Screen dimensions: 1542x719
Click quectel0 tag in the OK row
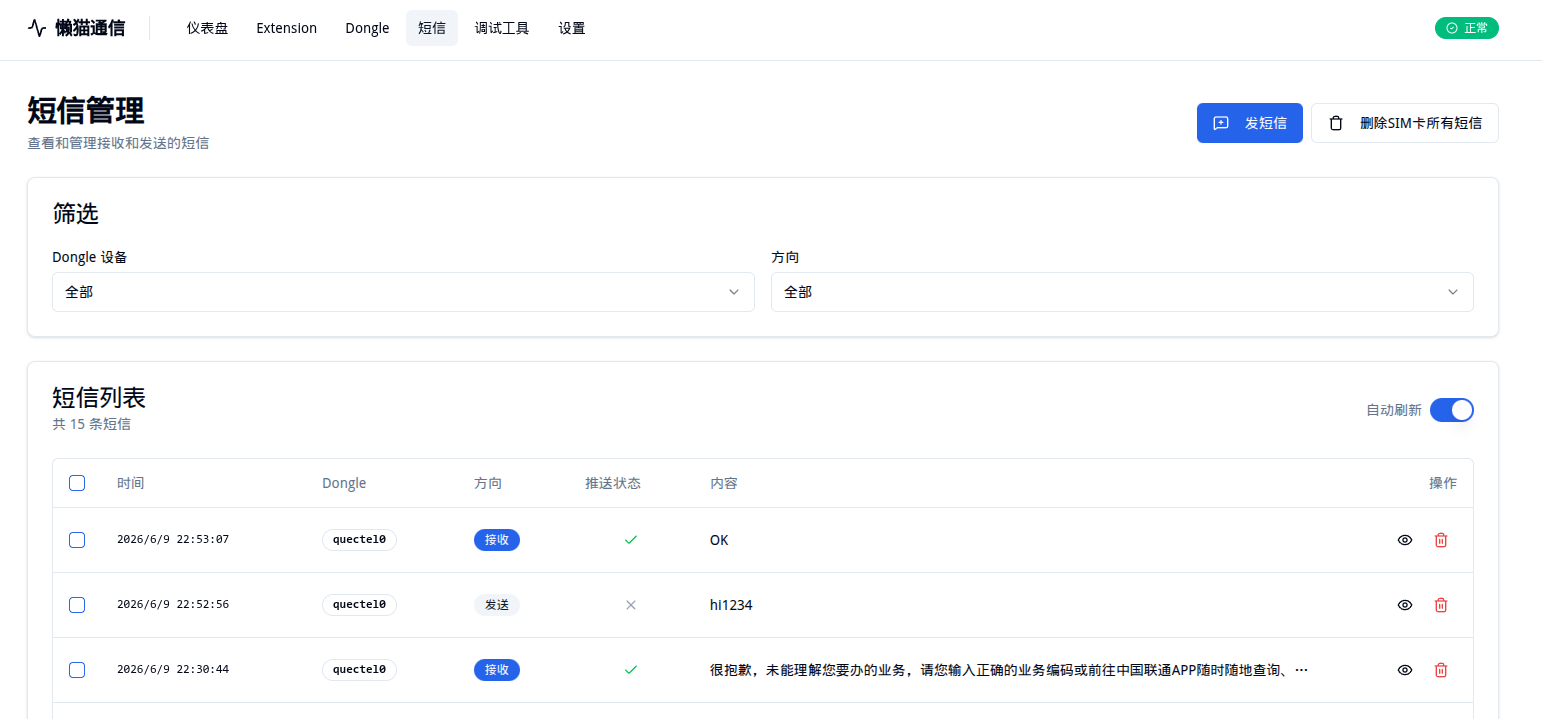(359, 540)
